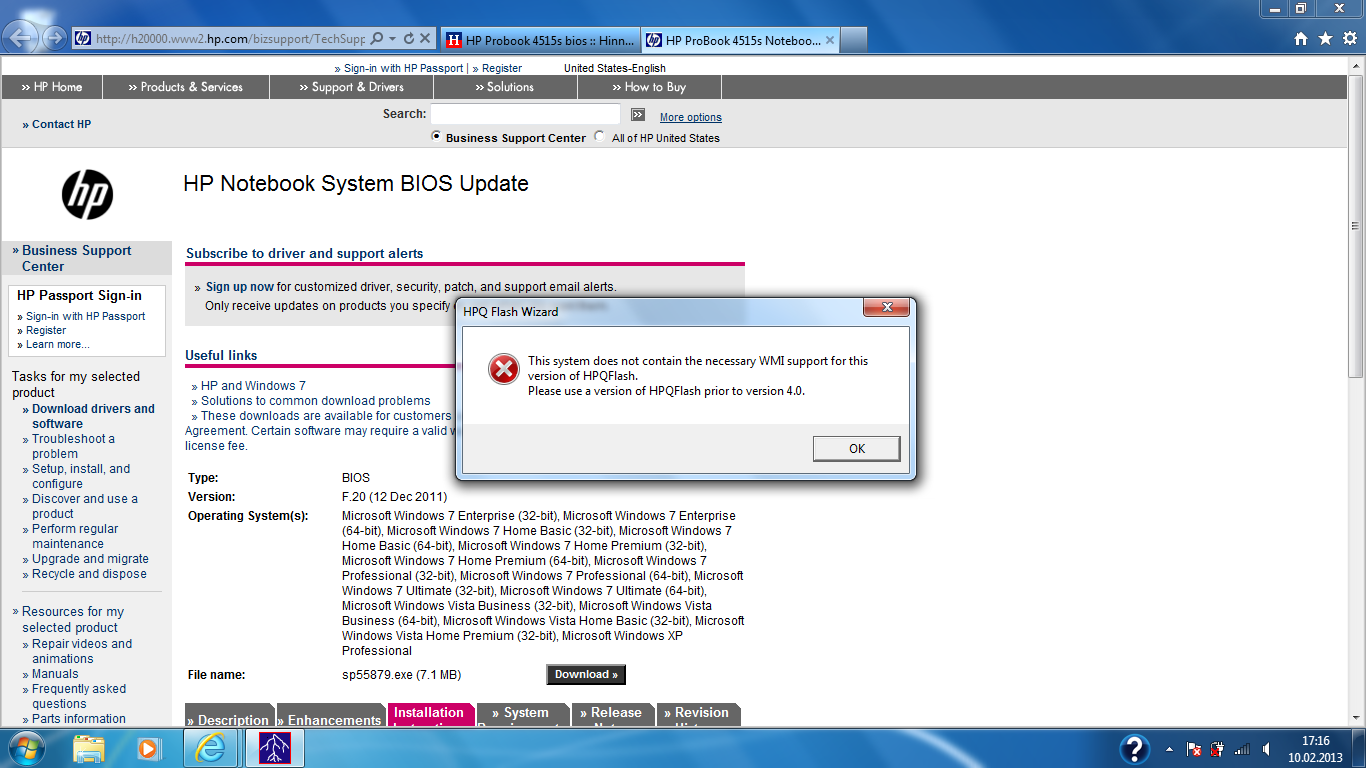This screenshot has width=1366, height=768.
Task: Open Solutions to common download problems link
Action: click(316, 401)
